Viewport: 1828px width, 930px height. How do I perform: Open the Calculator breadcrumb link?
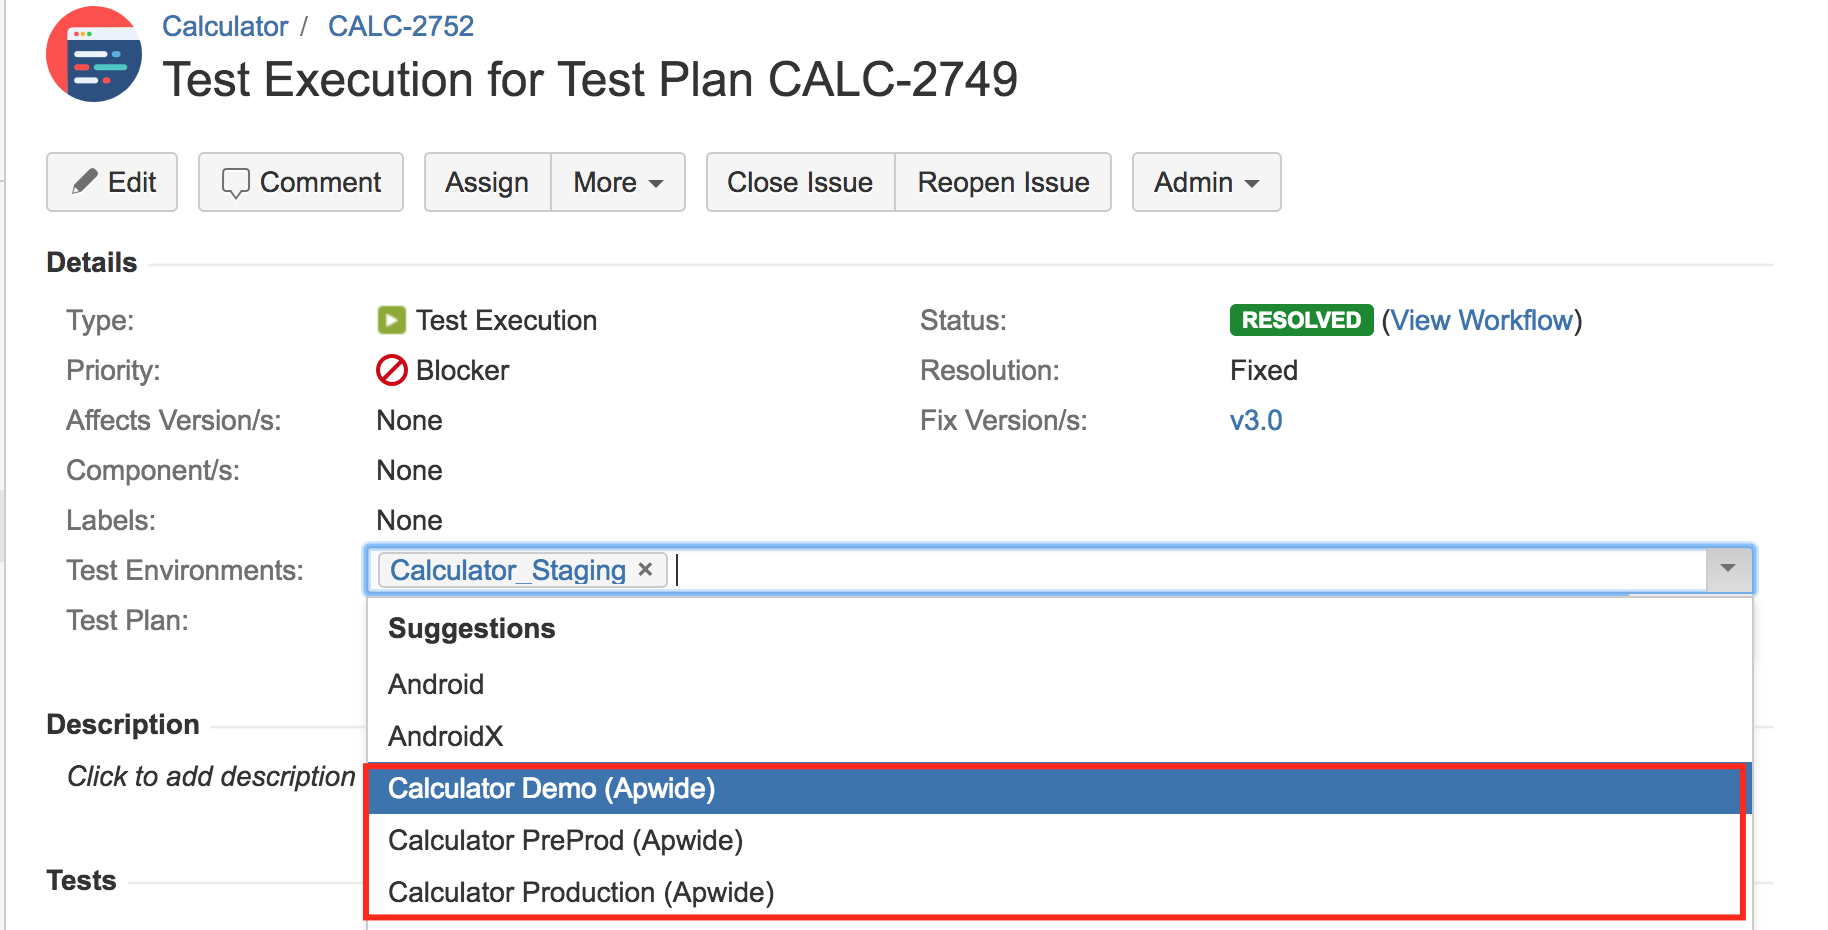point(225,26)
